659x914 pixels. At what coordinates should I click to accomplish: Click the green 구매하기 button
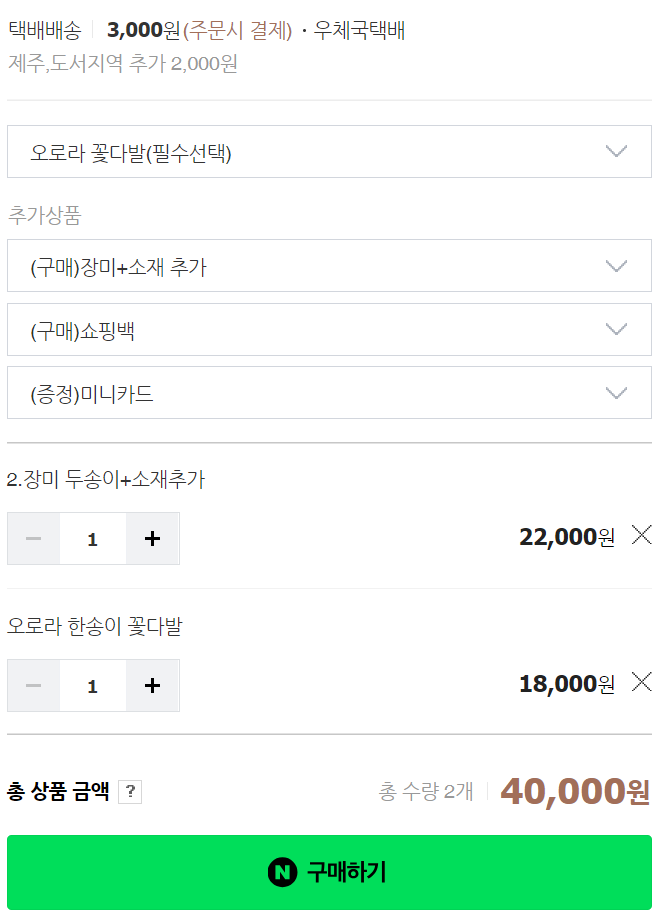329,872
